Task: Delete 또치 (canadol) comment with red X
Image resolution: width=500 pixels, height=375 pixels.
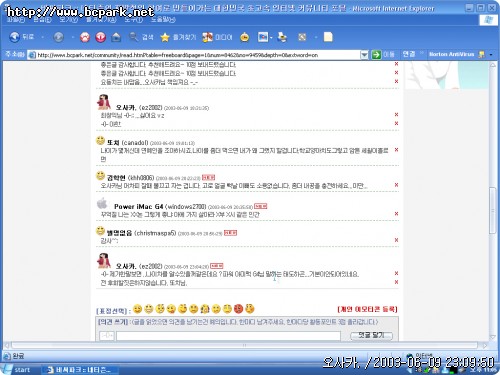Action: pos(396,150)
